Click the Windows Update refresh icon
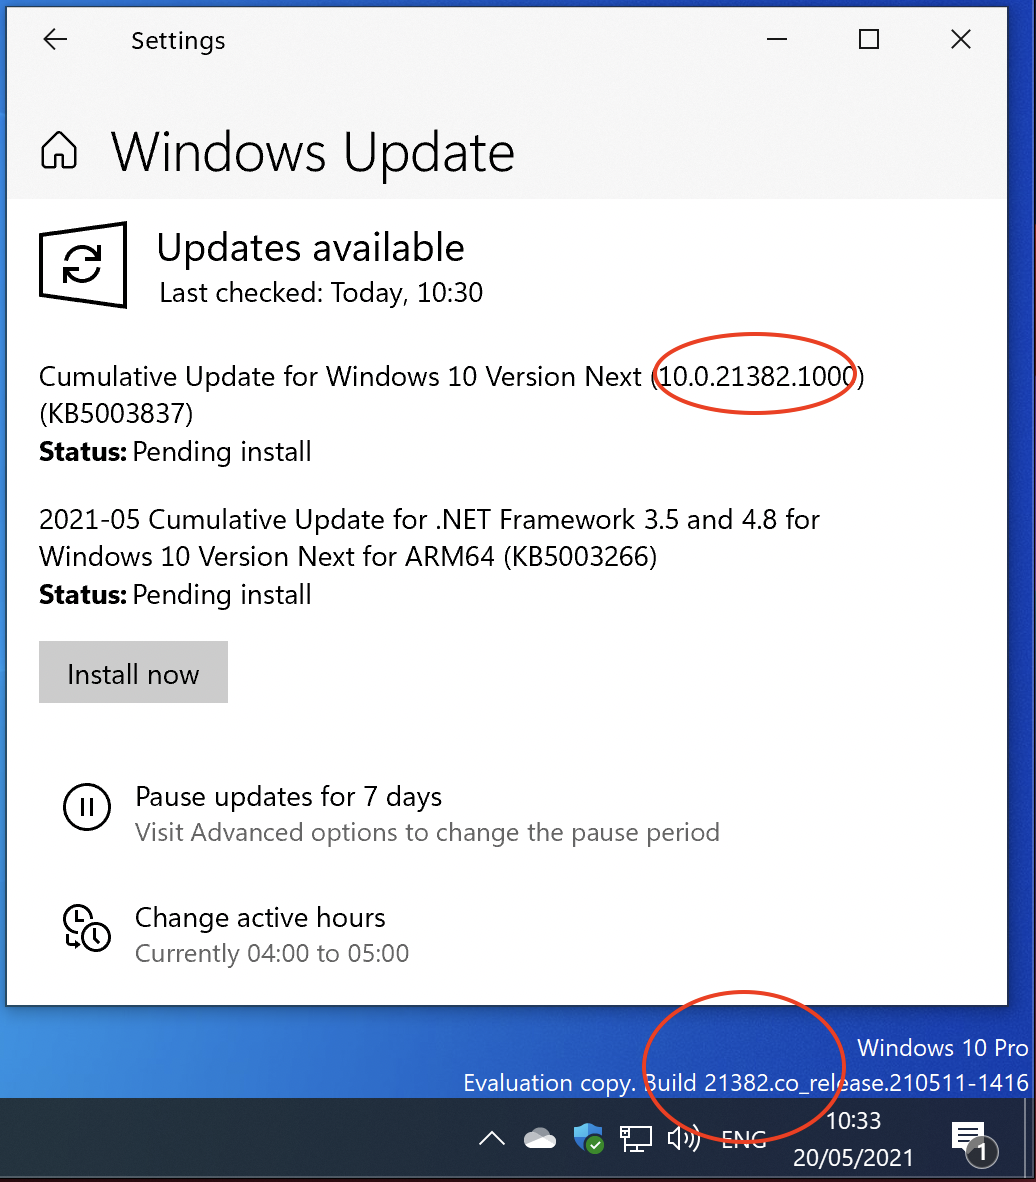 pyautogui.click(x=83, y=265)
